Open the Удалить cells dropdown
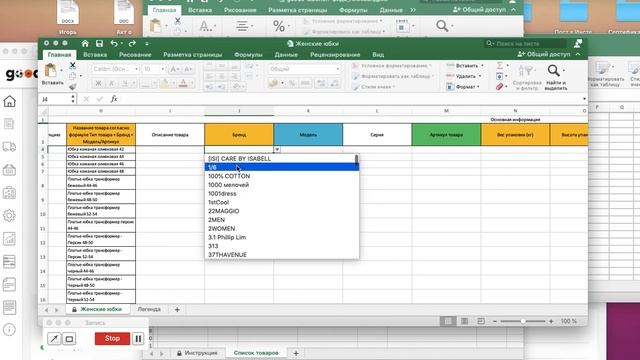This screenshot has width=640, height=360. (464, 76)
